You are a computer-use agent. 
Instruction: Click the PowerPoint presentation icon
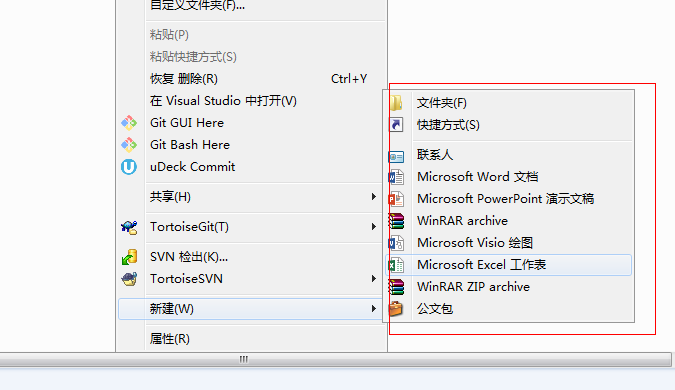coord(396,199)
